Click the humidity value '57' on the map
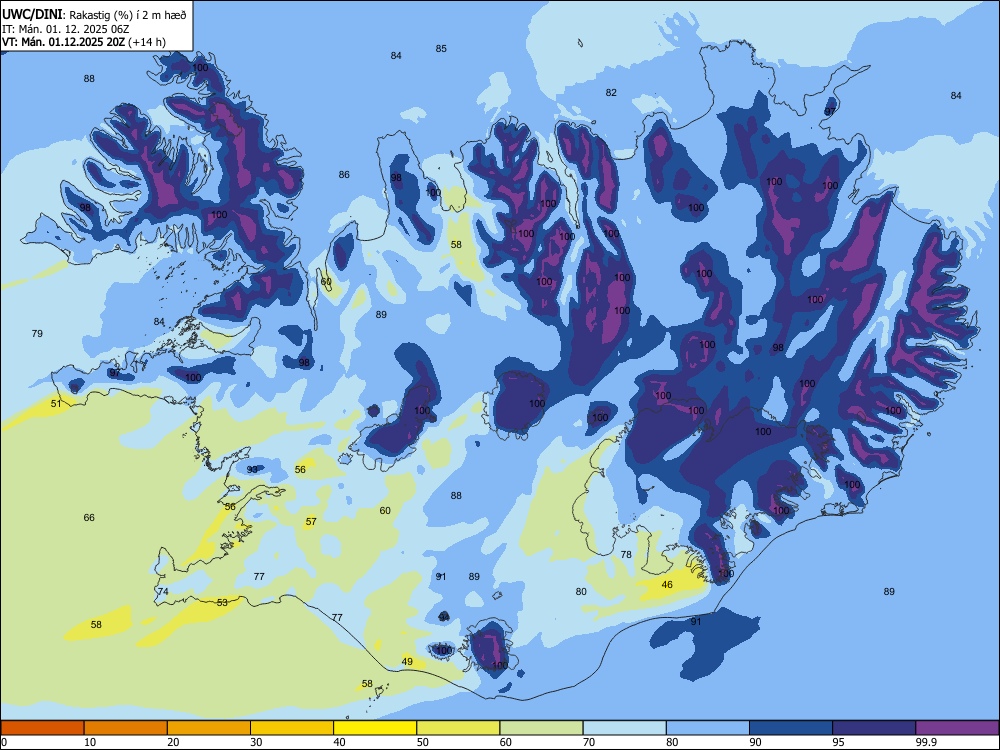The image size is (1000, 750). click(x=311, y=521)
